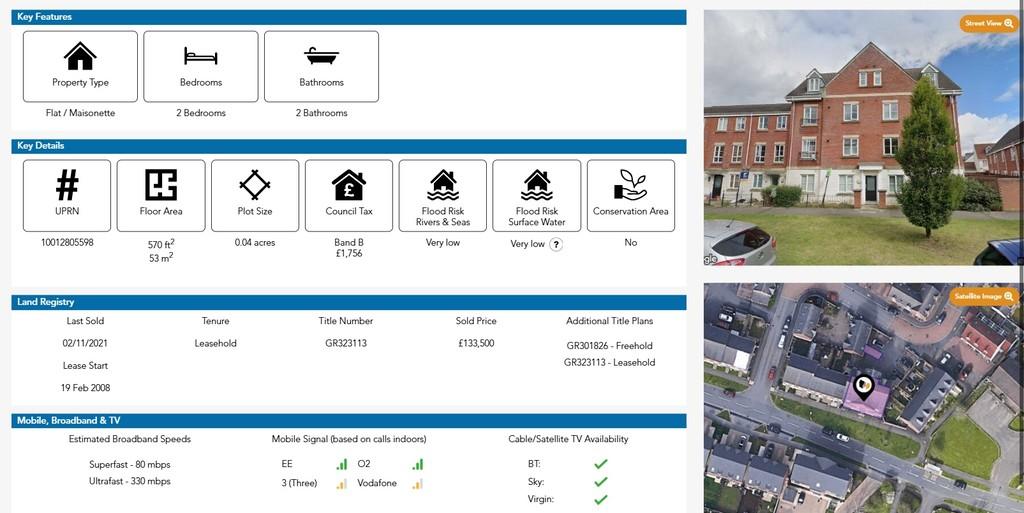1024x513 pixels.
Task: Open surface water flood risk help tooltip
Action: click(x=556, y=244)
